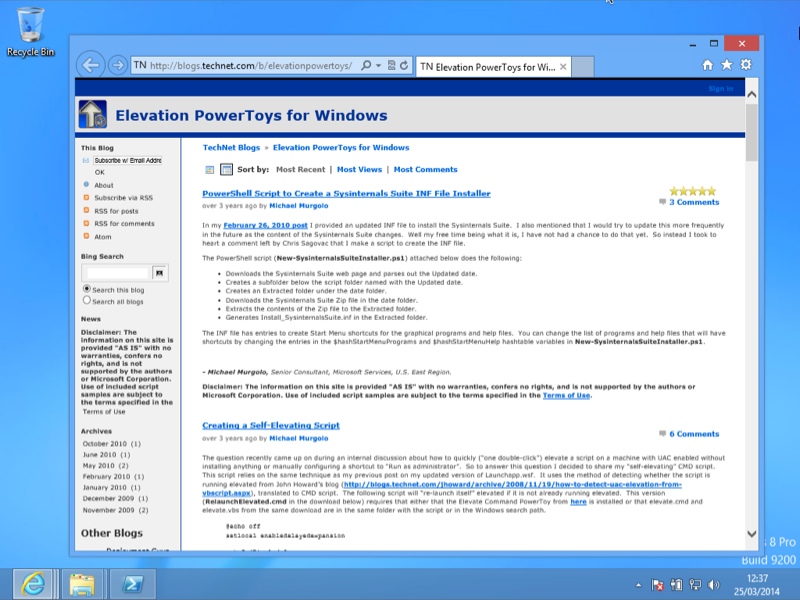800x600 pixels.
Task: Open the TechNet Blogs breadcrumb link
Action: pos(231,147)
